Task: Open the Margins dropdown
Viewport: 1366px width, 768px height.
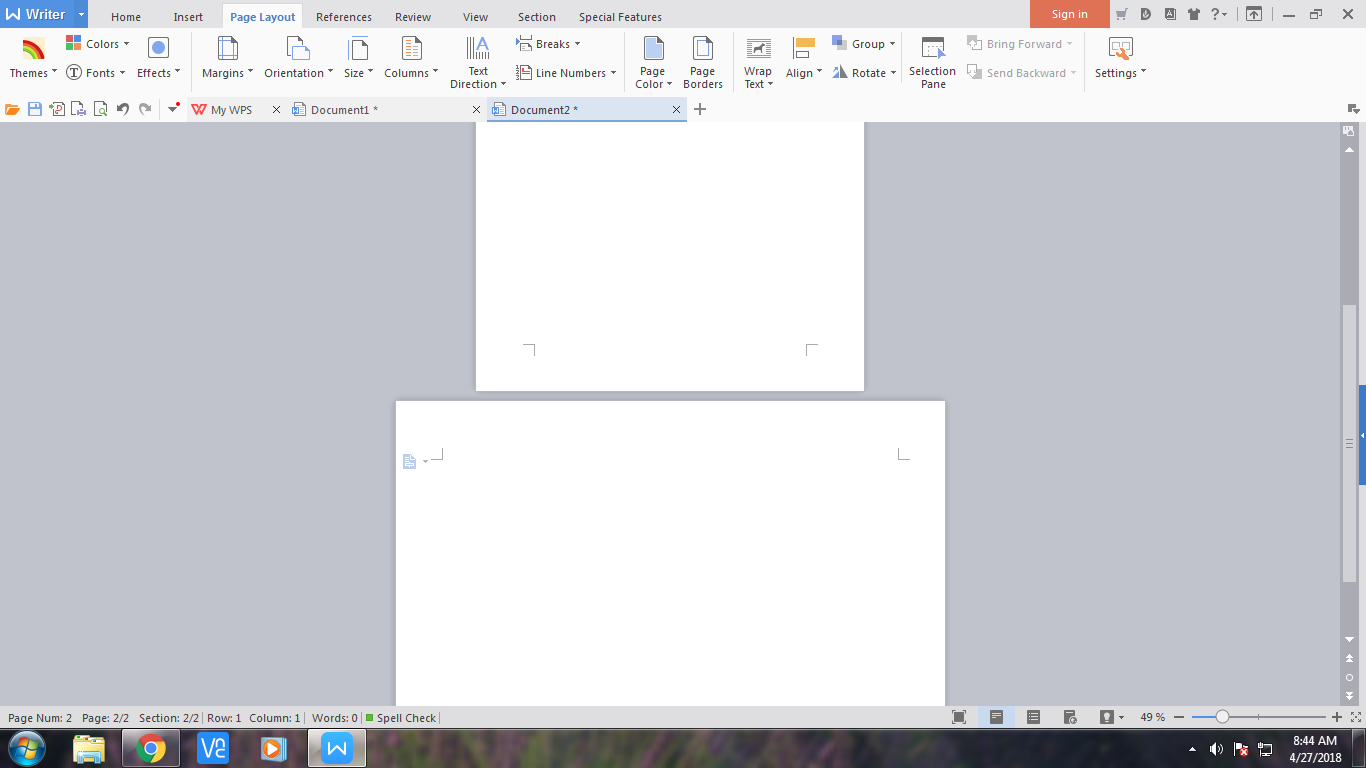Action: (x=226, y=60)
